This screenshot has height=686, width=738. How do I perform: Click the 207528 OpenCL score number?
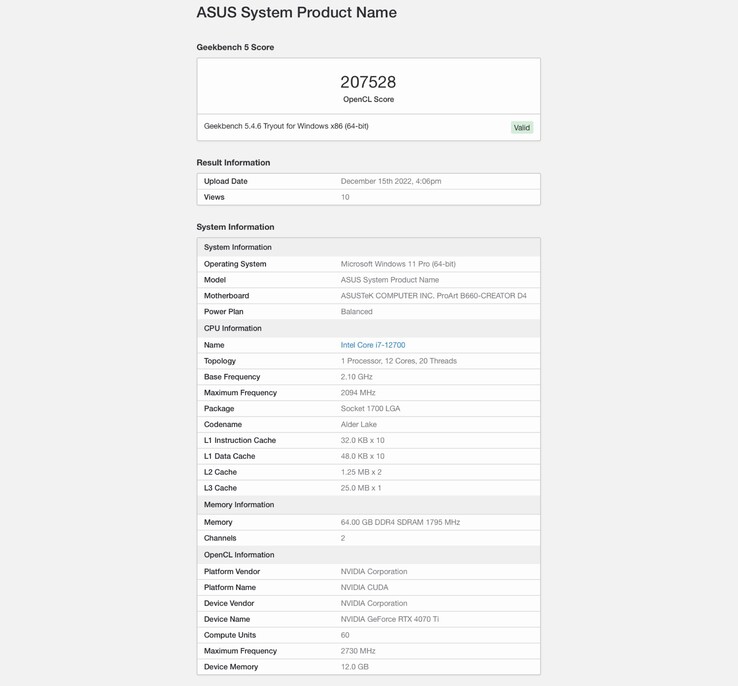(x=368, y=82)
